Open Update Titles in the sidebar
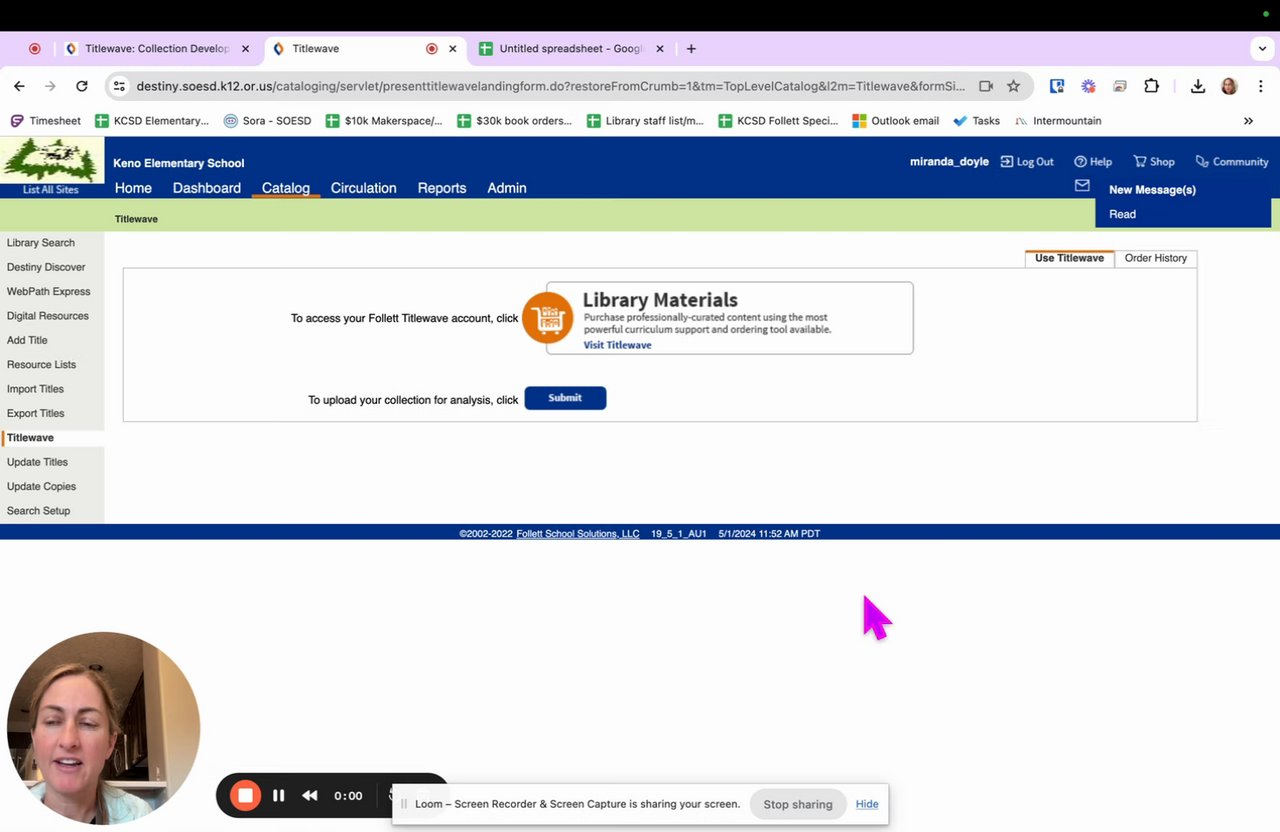This screenshot has width=1280, height=832. coord(37,462)
